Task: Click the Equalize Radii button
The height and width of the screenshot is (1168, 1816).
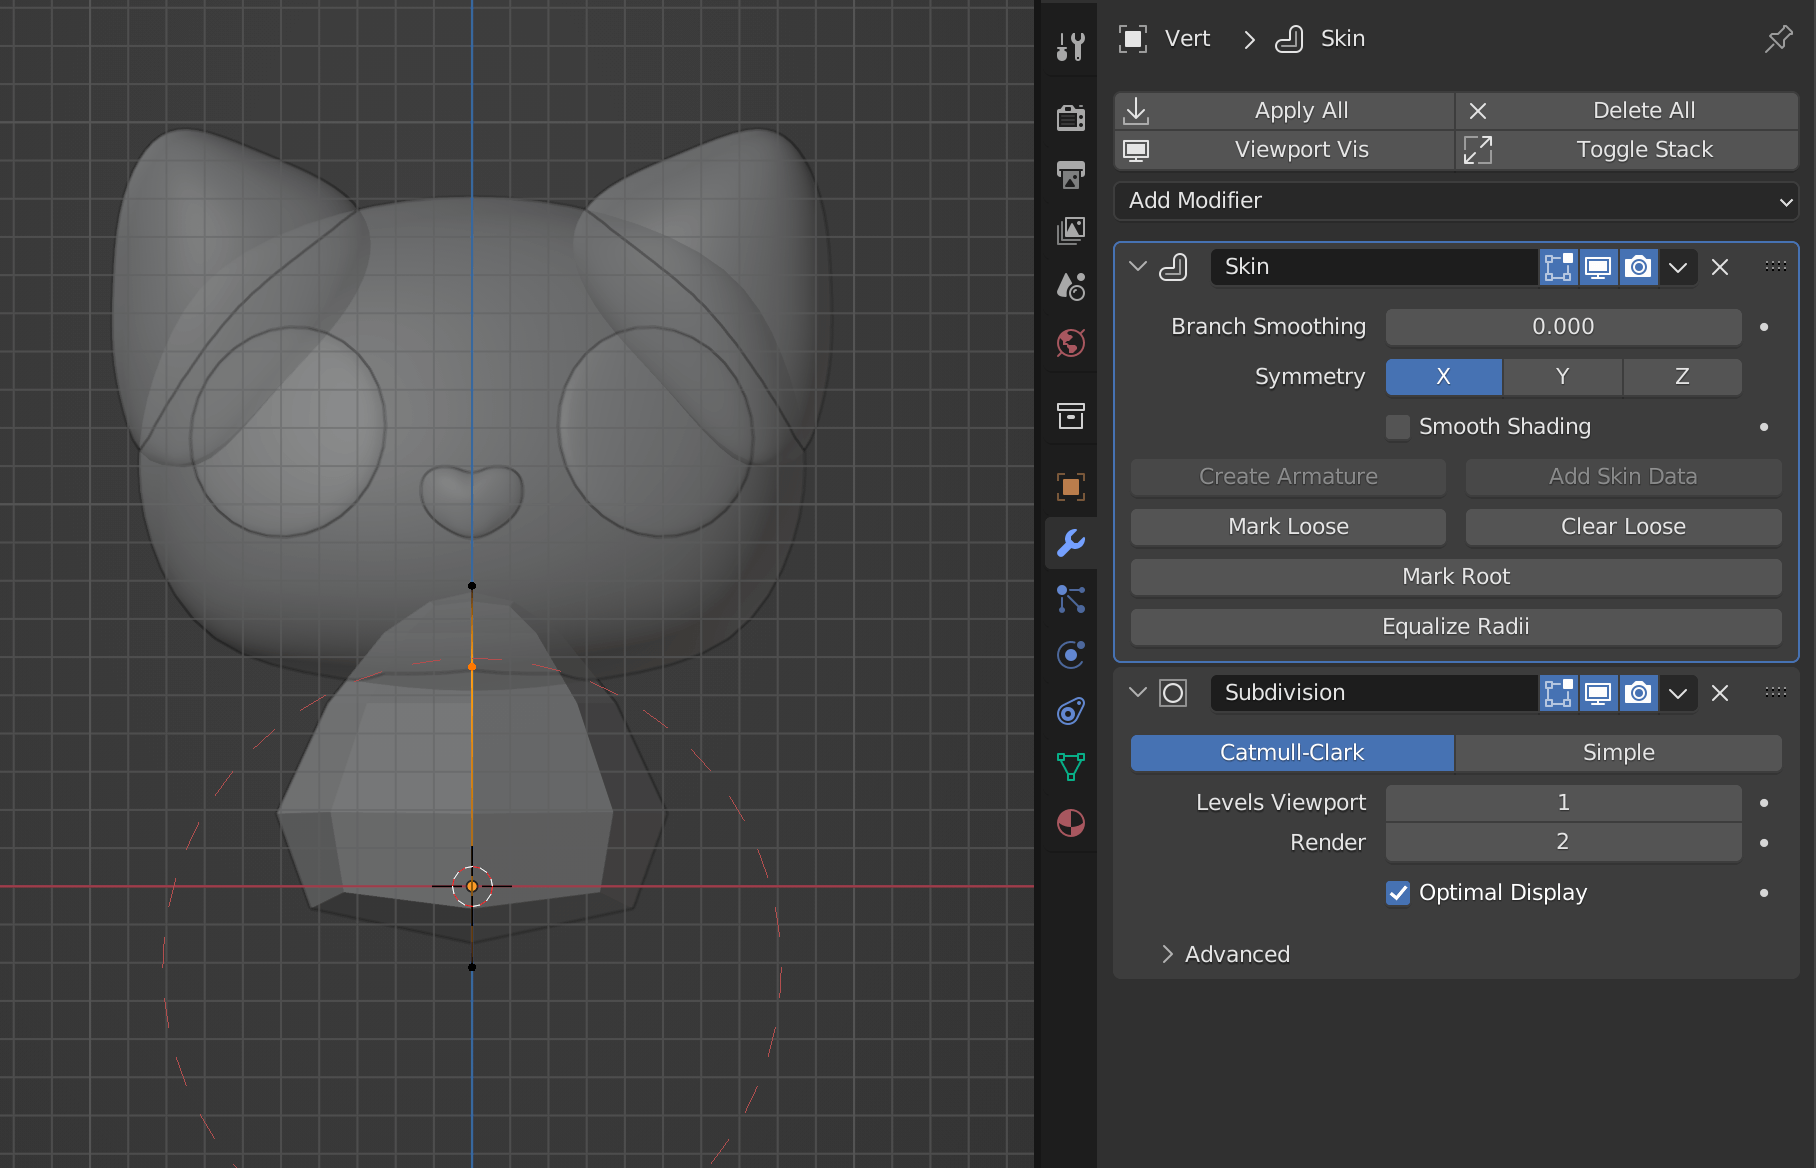Action: 1455,626
